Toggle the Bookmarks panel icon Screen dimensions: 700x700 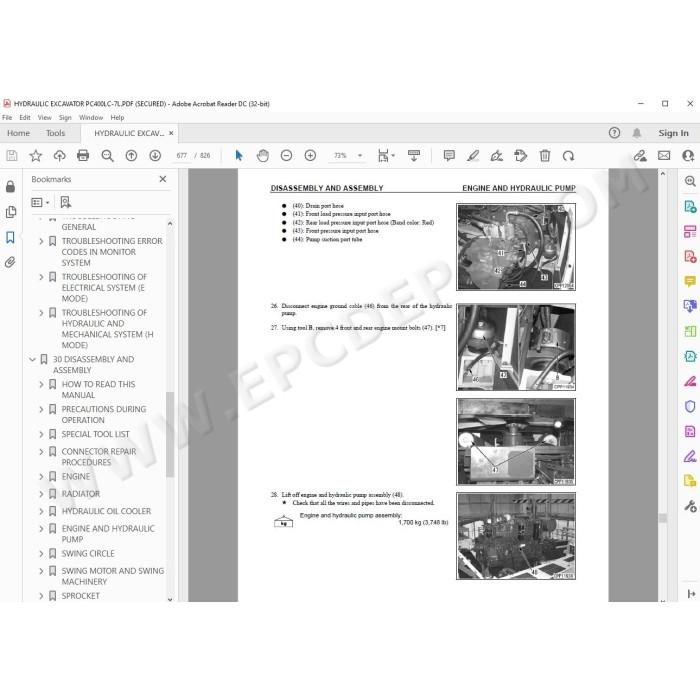tap(11, 237)
